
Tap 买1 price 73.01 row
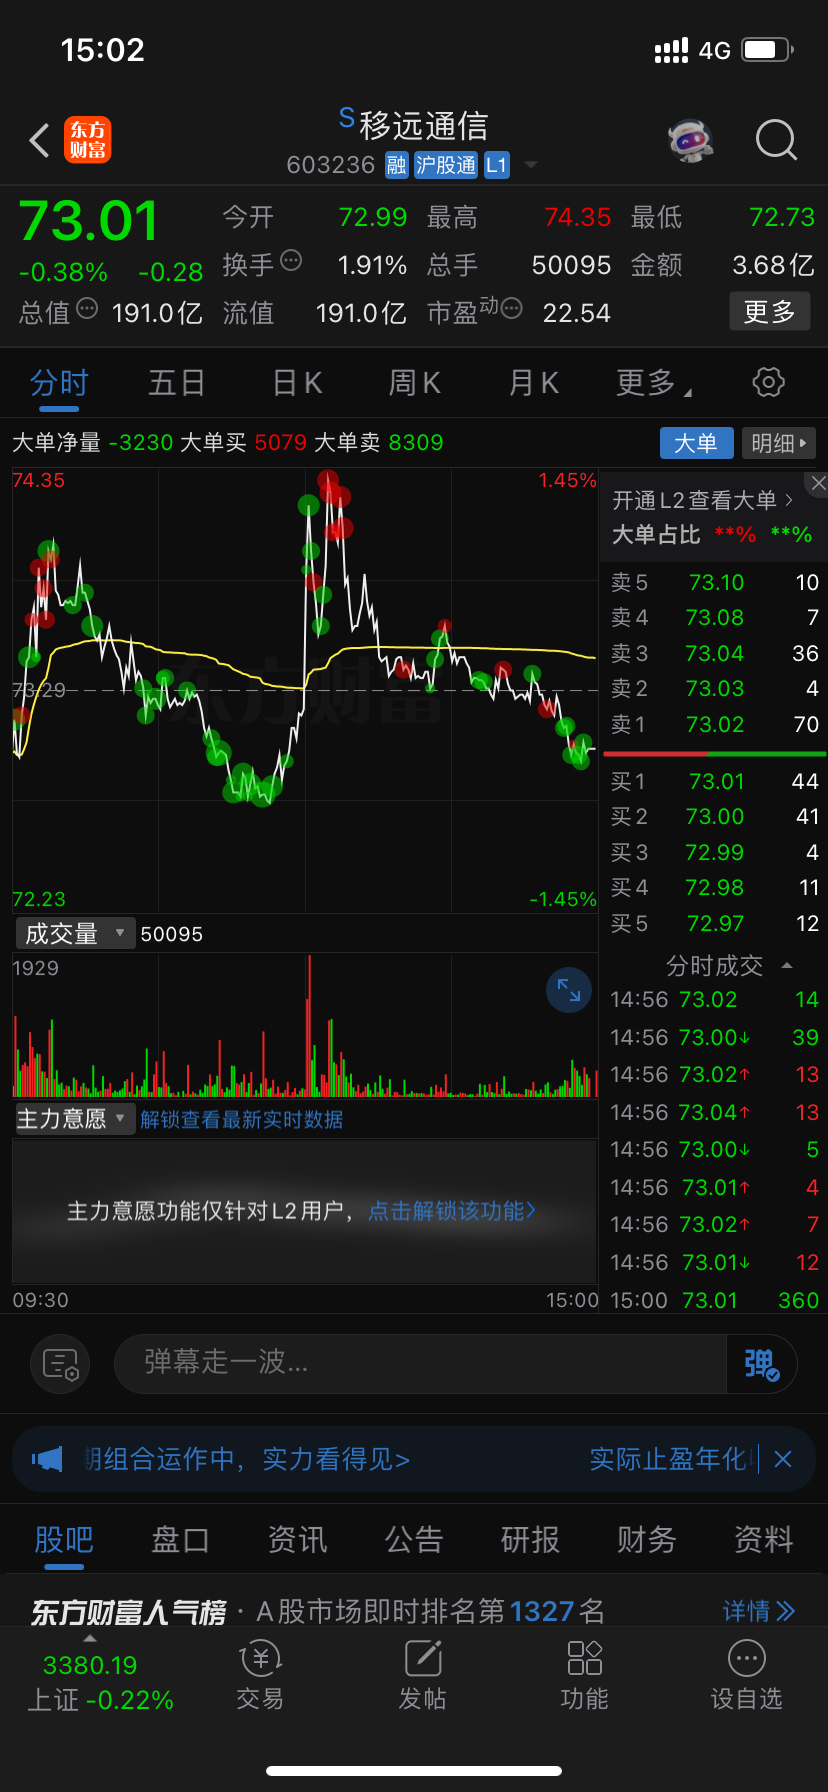(x=714, y=781)
